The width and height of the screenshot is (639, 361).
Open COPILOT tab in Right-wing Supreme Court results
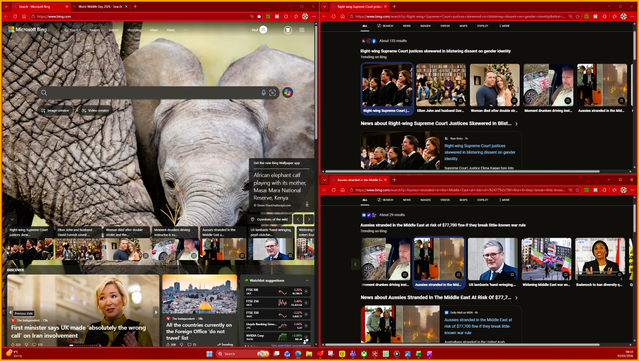pos(483,26)
